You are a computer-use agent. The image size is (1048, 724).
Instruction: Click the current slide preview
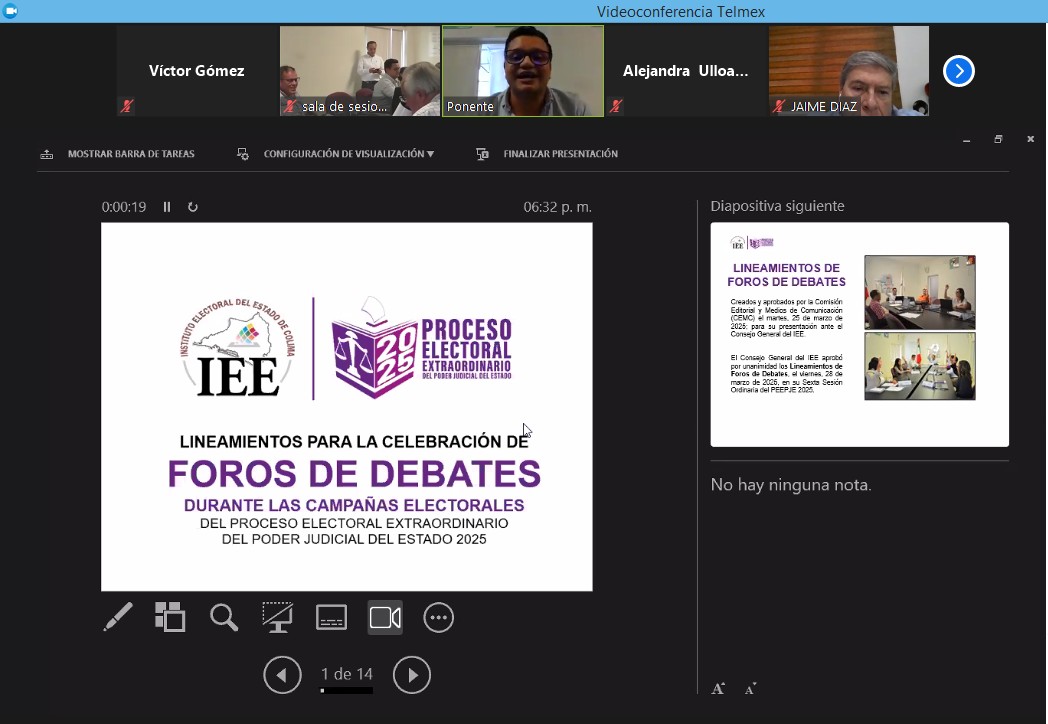(x=347, y=406)
